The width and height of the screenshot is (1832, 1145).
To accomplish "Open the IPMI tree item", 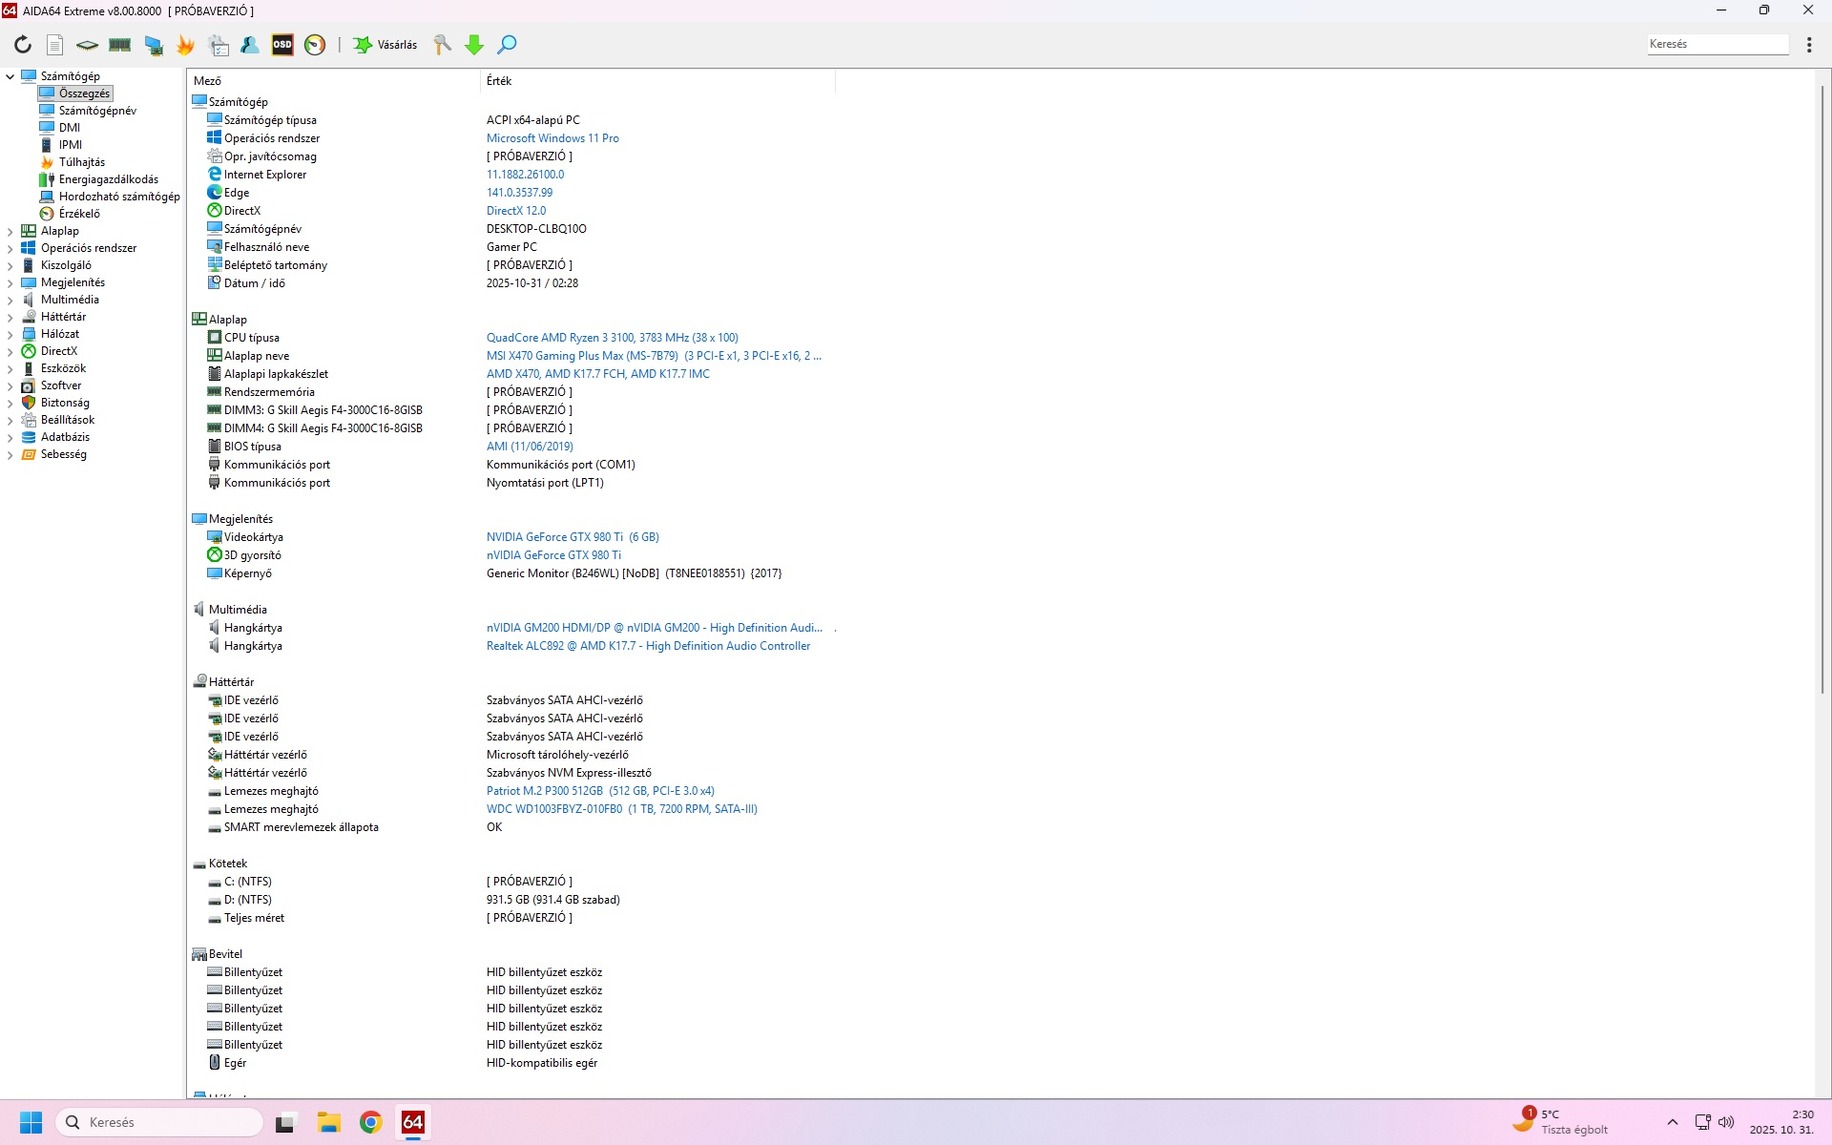I will point(70,145).
